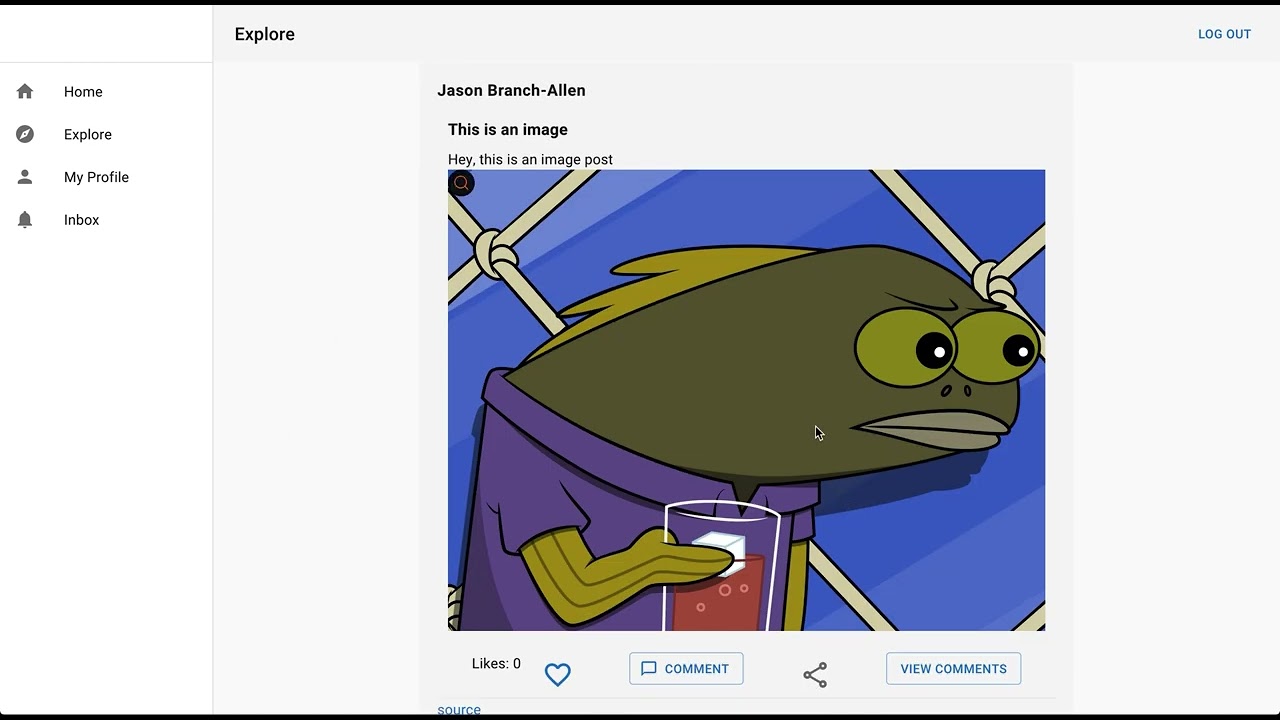Click the "Likes: 0" counter
Screen dimensions: 1280x720
[x=496, y=663]
